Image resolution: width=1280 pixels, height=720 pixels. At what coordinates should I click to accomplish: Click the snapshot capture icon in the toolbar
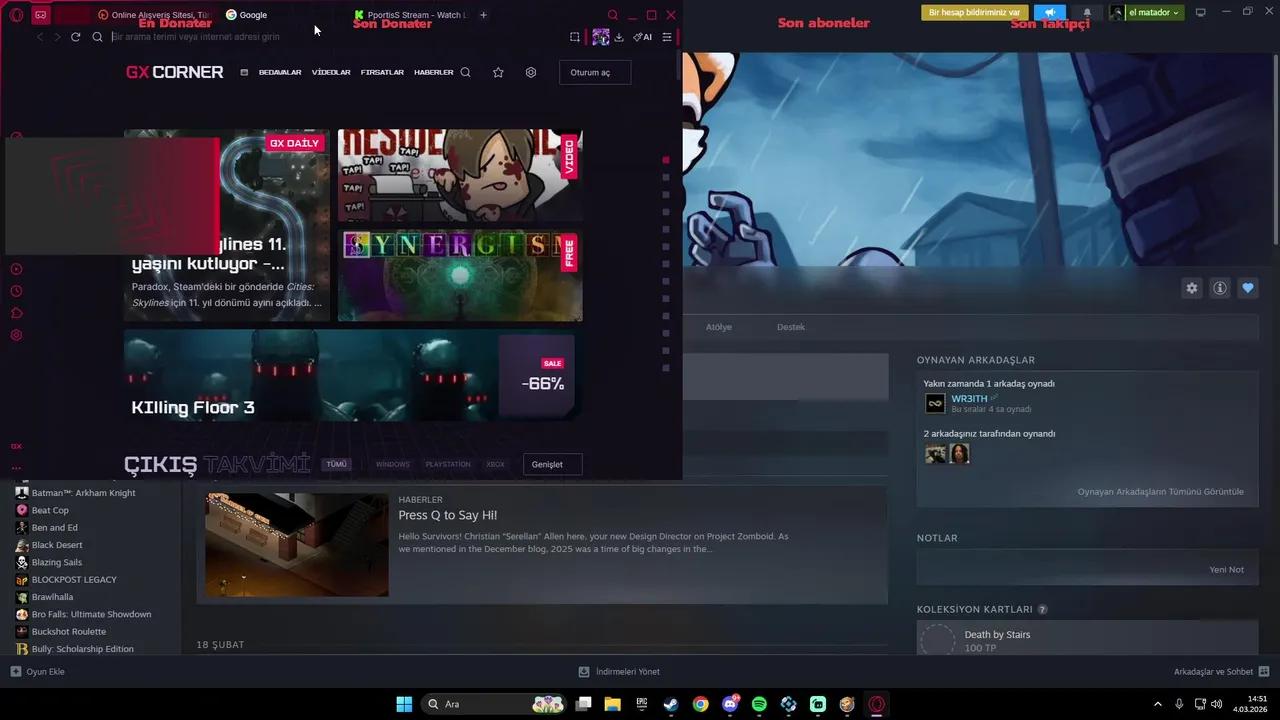point(575,37)
